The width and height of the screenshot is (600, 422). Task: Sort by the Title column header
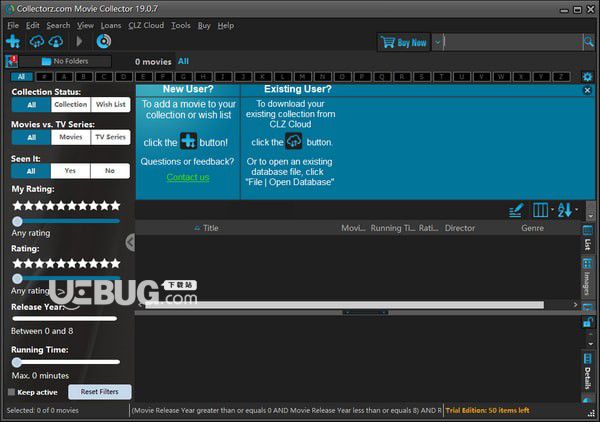click(x=210, y=228)
